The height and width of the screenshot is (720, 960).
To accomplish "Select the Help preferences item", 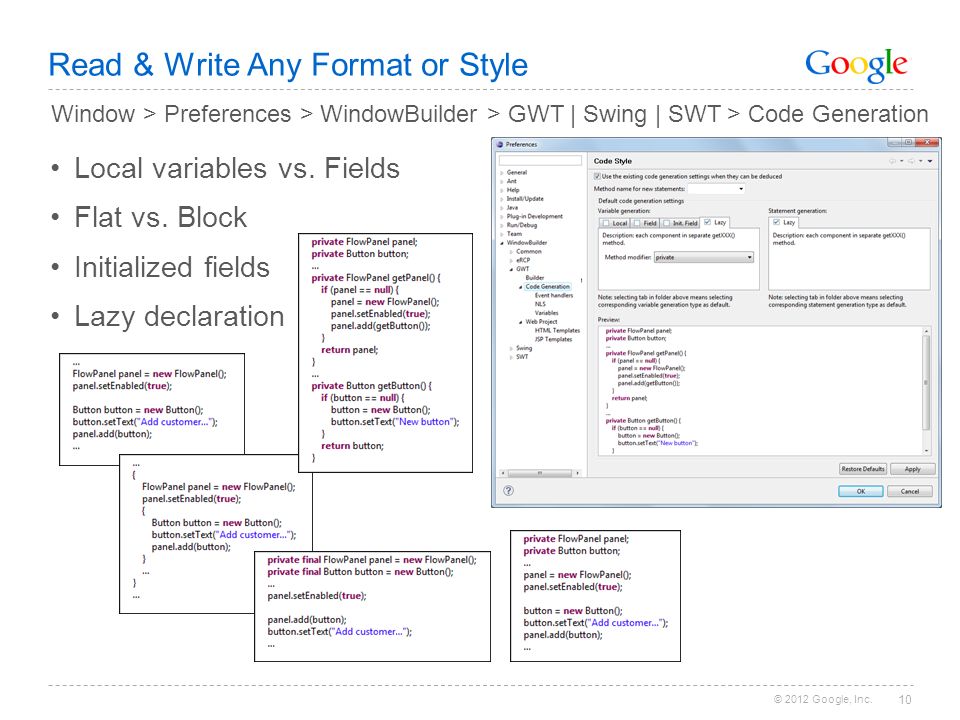I will point(513,190).
